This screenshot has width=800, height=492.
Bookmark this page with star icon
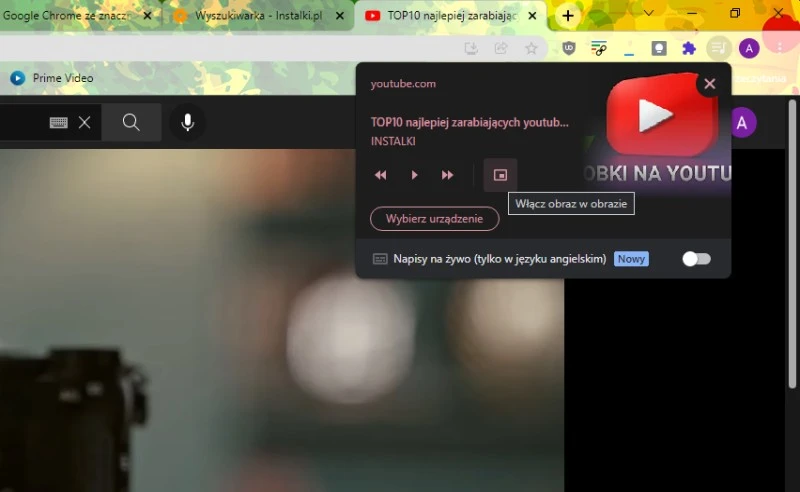tap(531, 48)
